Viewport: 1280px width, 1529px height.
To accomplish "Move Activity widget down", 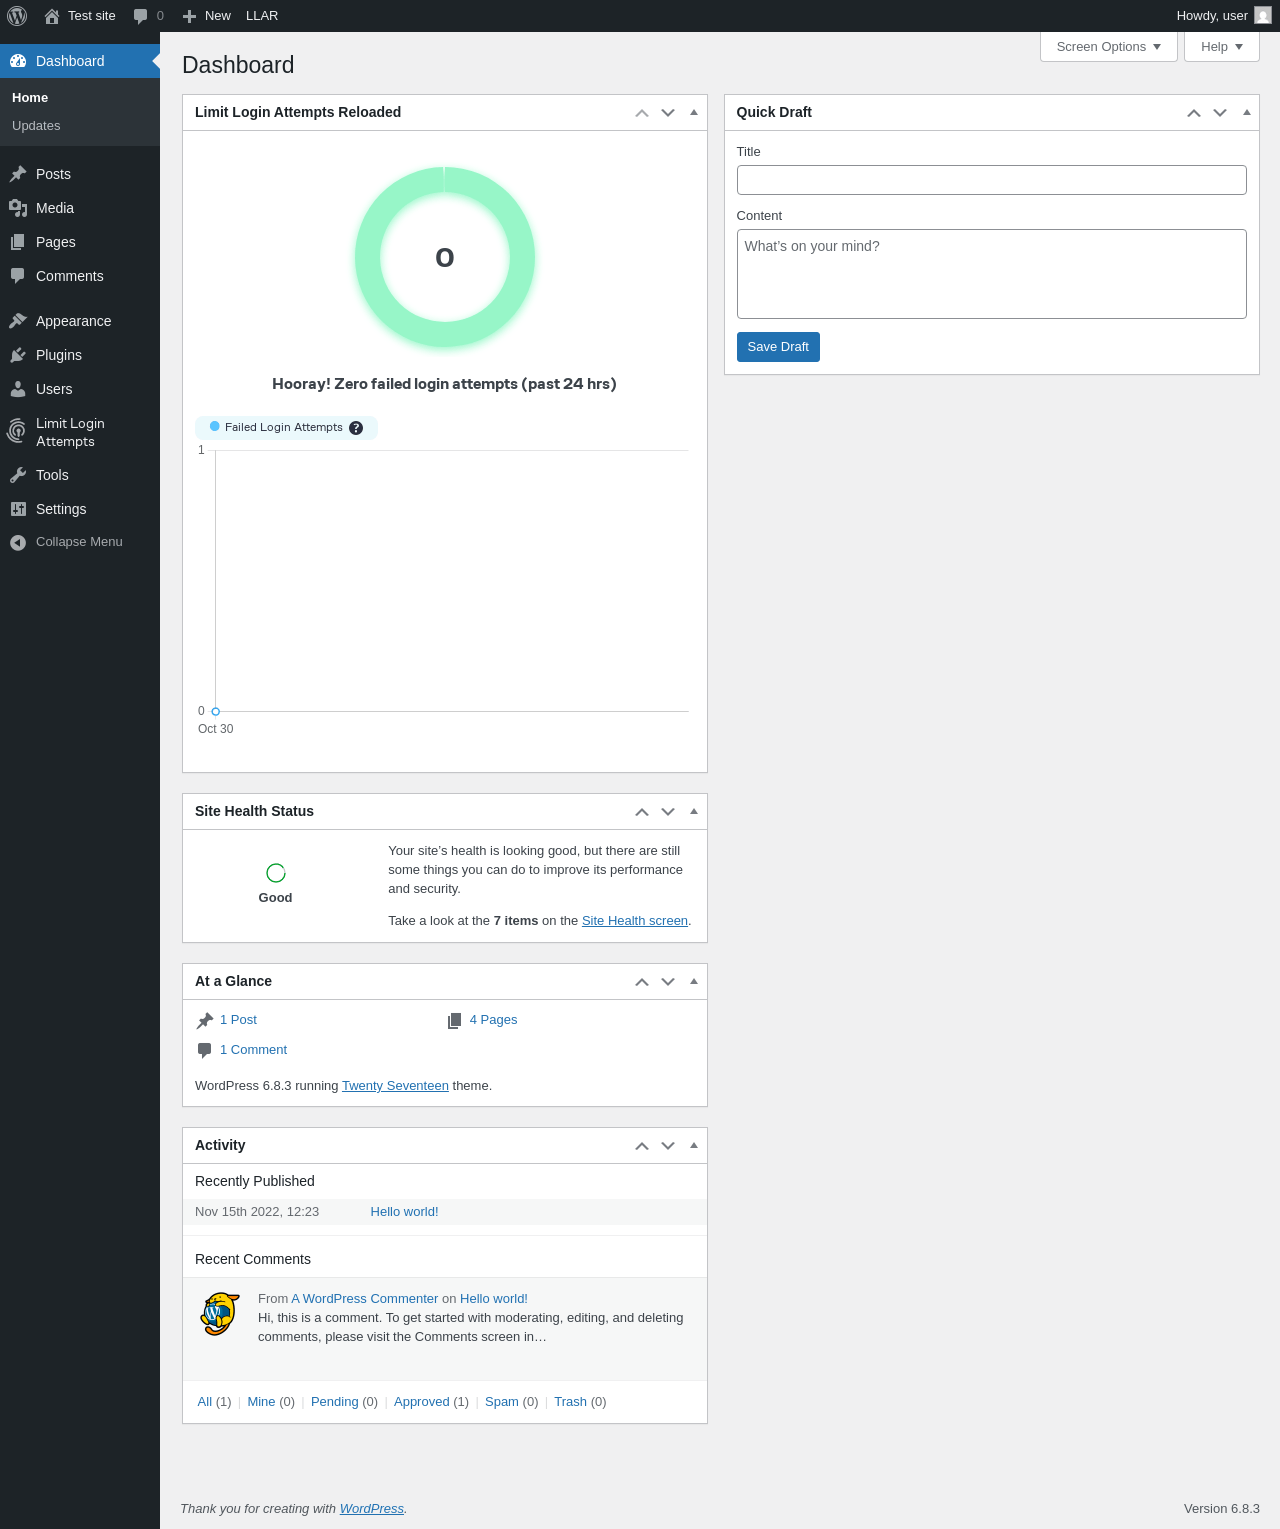I will point(668,1146).
